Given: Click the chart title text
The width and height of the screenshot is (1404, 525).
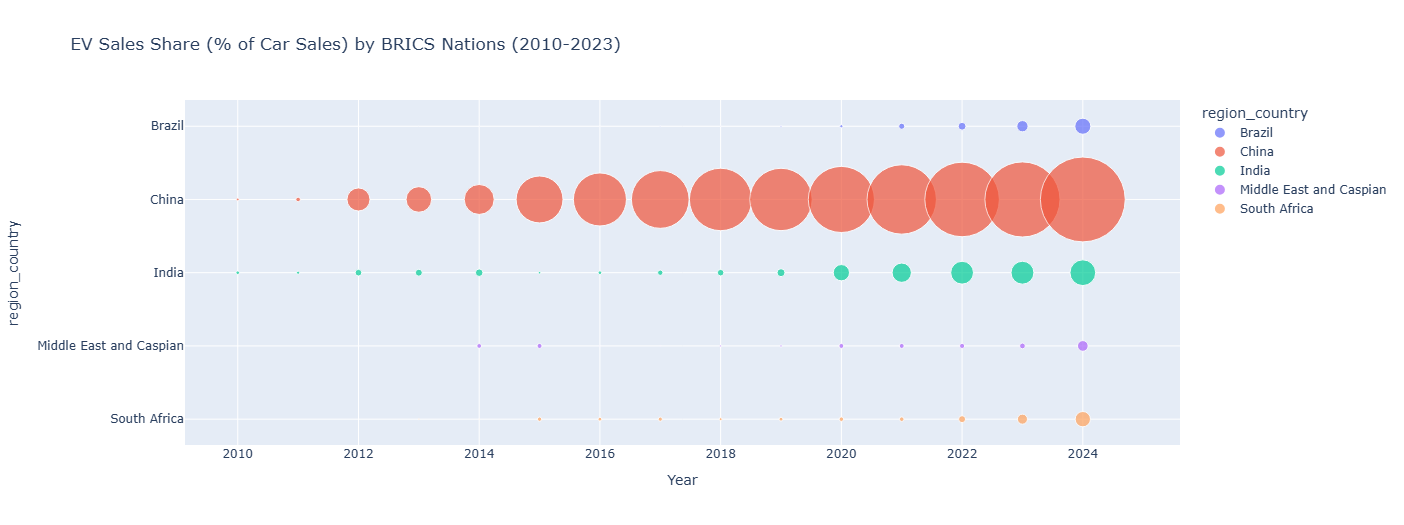Looking at the screenshot, I should pyautogui.click(x=345, y=44).
